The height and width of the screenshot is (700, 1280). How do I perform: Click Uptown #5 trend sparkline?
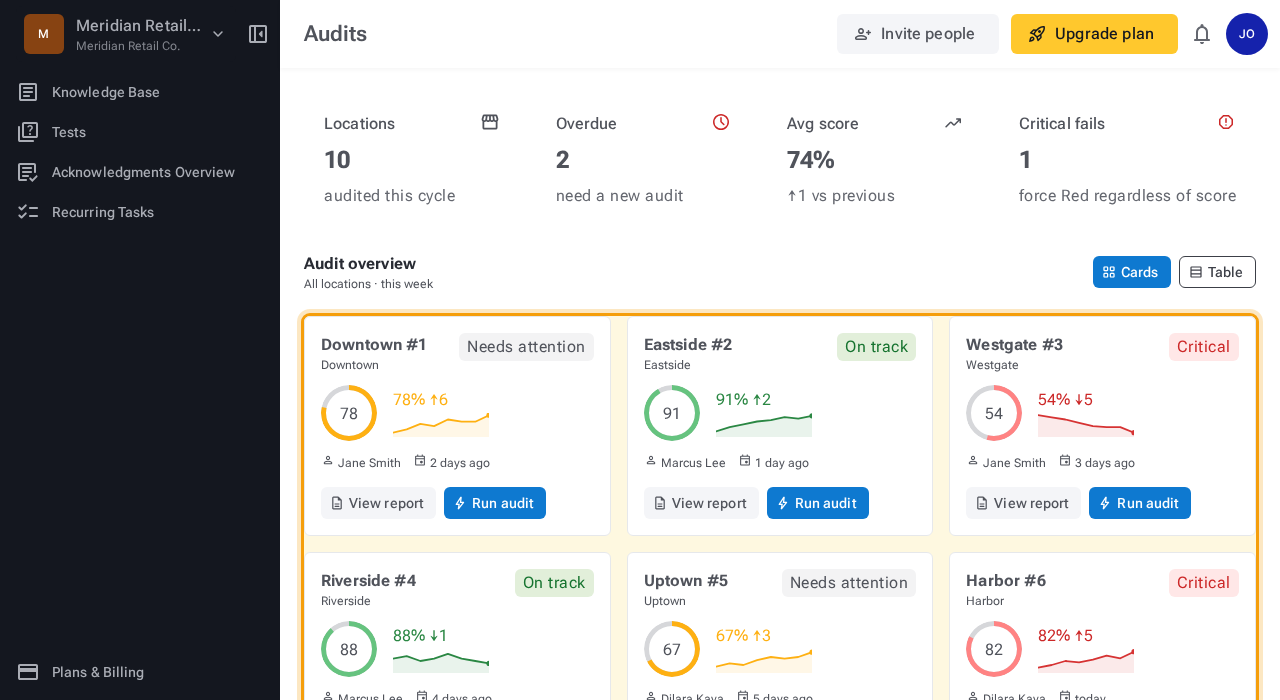(x=764, y=660)
